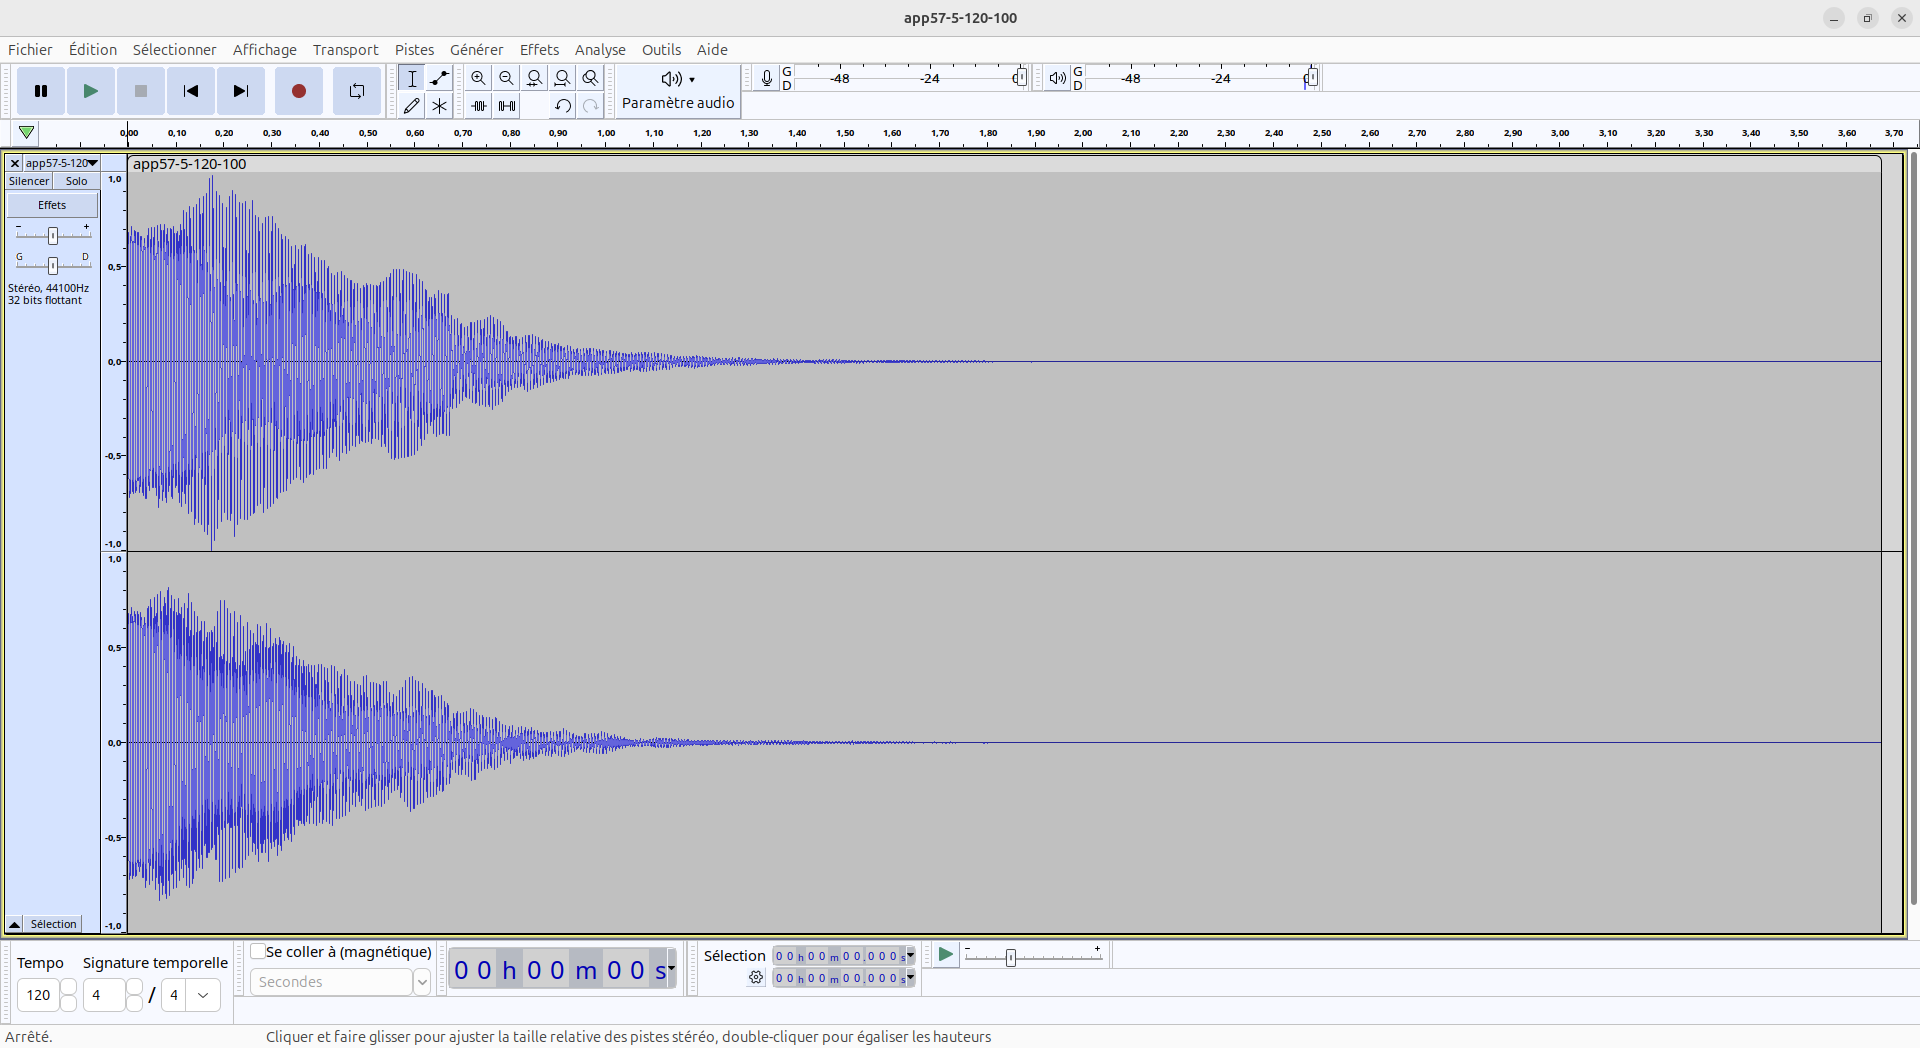Click the Trim audio outside selection icon
This screenshot has height=1048, width=1920.
pos(479,106)
